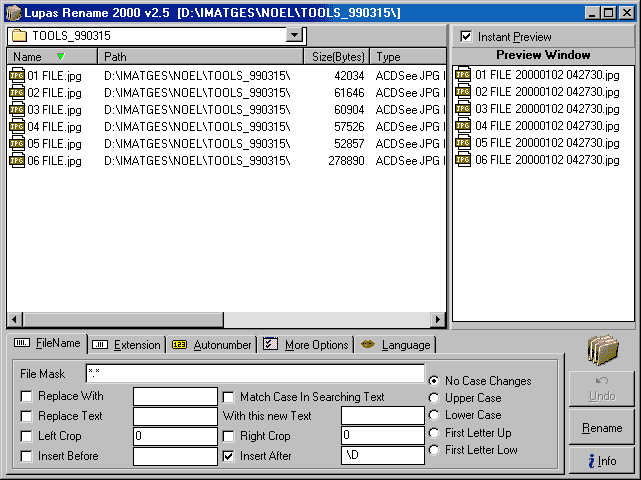641x480 pixels.
Task: Open the More Options tab
Action: 306,345
